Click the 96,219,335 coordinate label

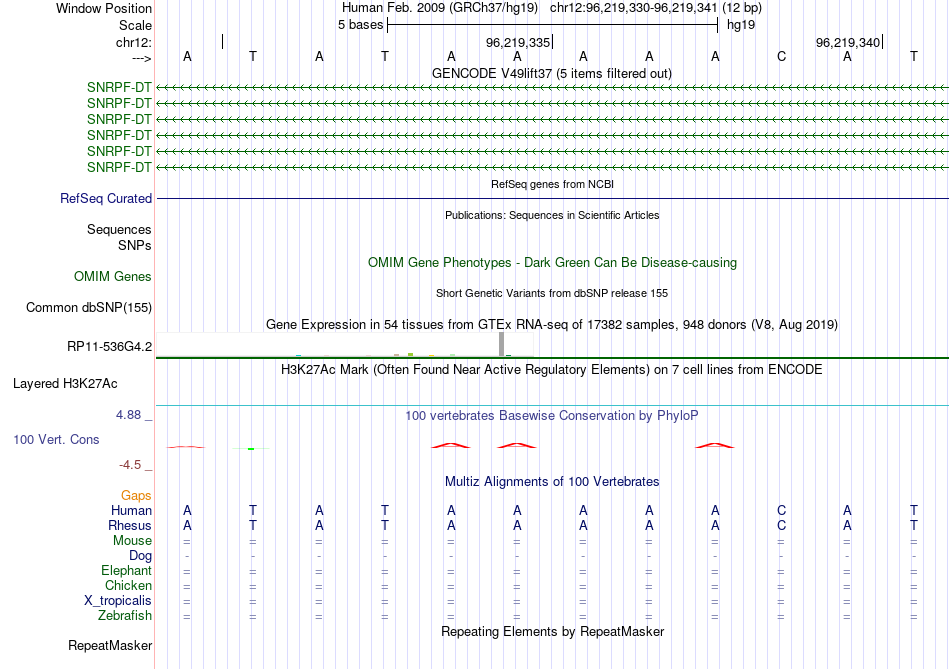(517, 42)
